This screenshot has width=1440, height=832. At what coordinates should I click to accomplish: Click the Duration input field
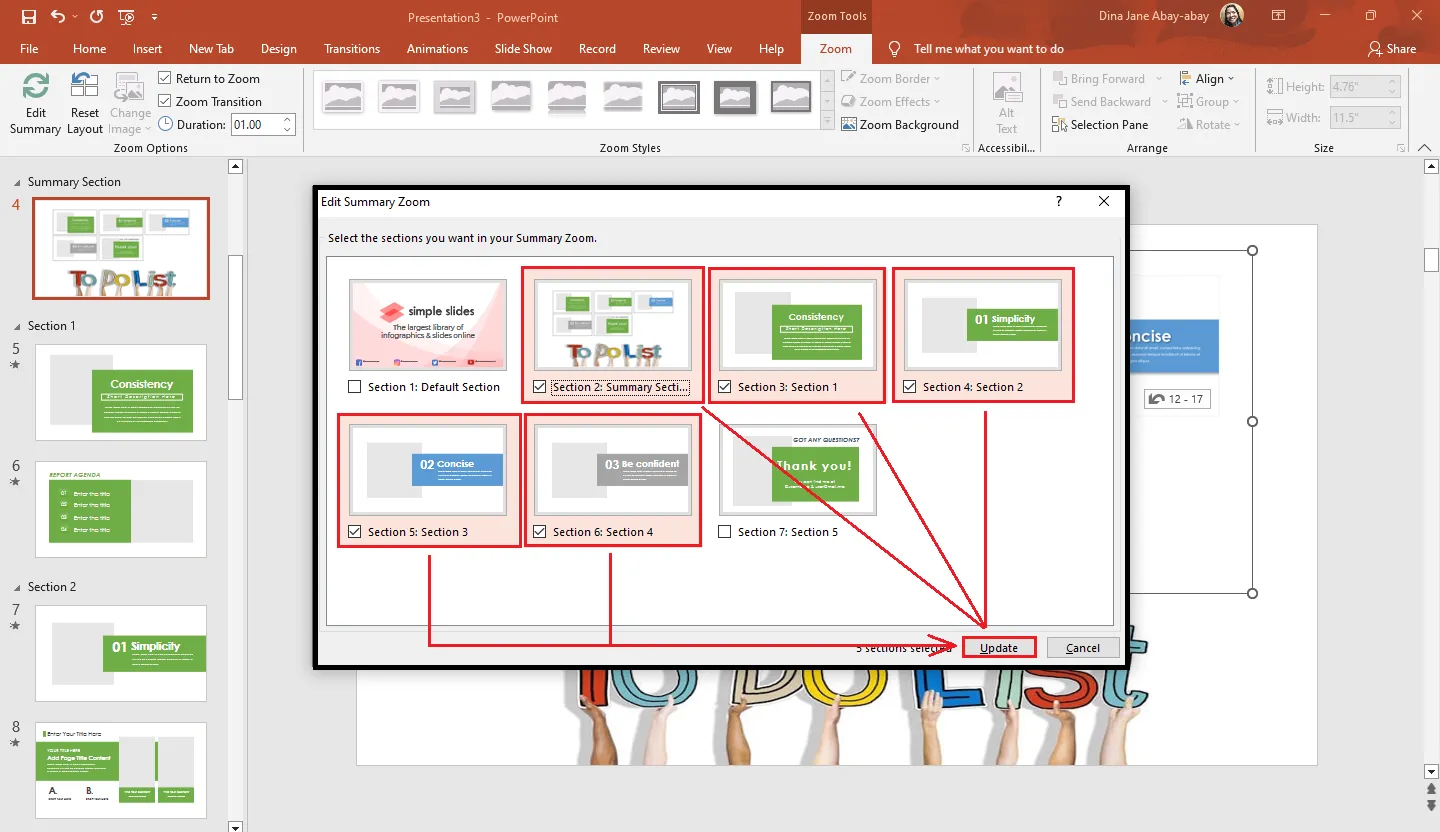[256, 125]
